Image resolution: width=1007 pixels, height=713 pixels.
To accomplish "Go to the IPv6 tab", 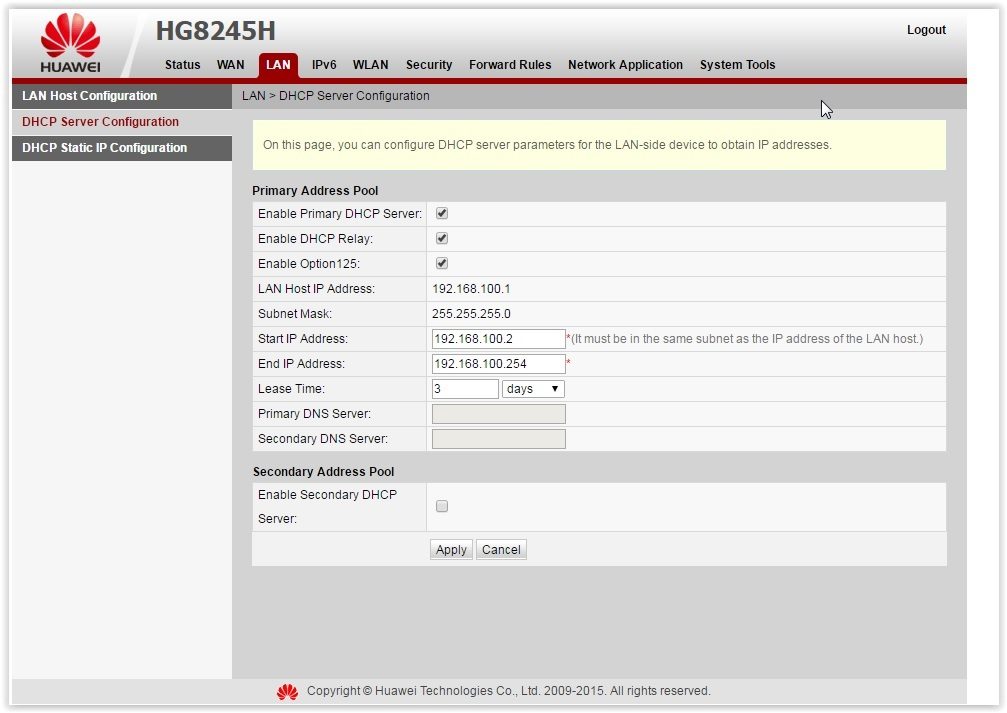I will [324, 65].
